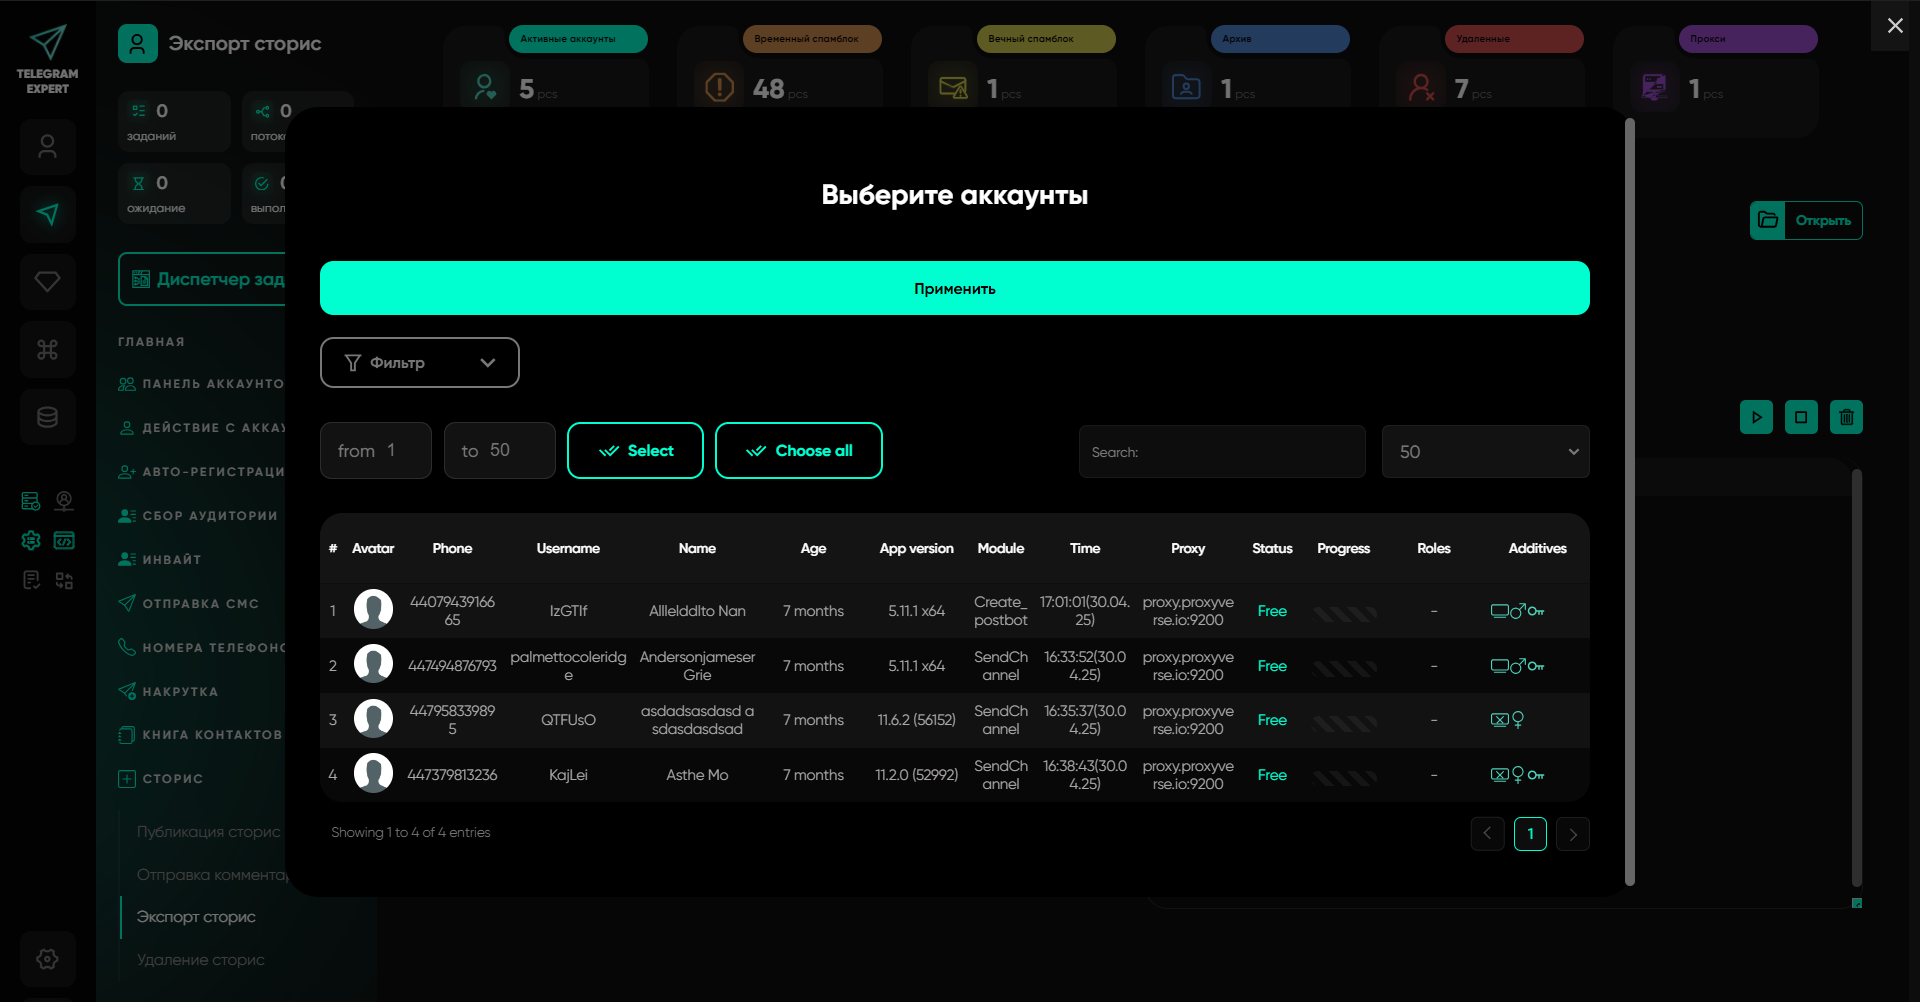The image size is (1920, 1002).
Task: Open the database sidebar icon
Action: (x=47, y=417)
